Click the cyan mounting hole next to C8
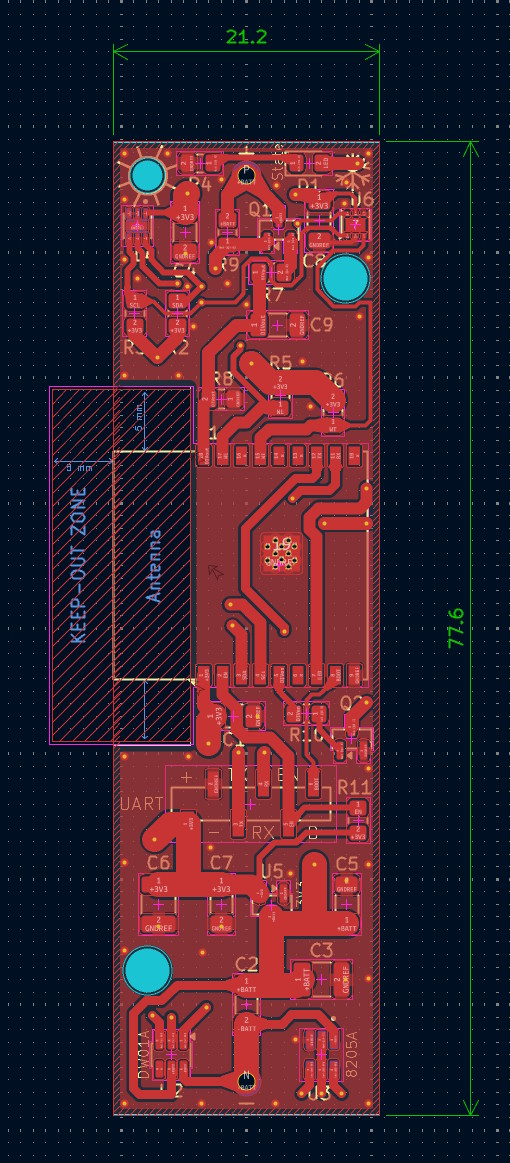Image resolution: width=510 pixels, height=1163 pixels. (x=345, y=278)
